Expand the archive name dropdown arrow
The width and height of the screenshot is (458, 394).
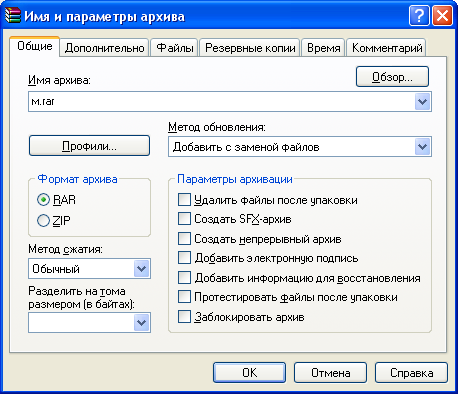coord(423,101)
